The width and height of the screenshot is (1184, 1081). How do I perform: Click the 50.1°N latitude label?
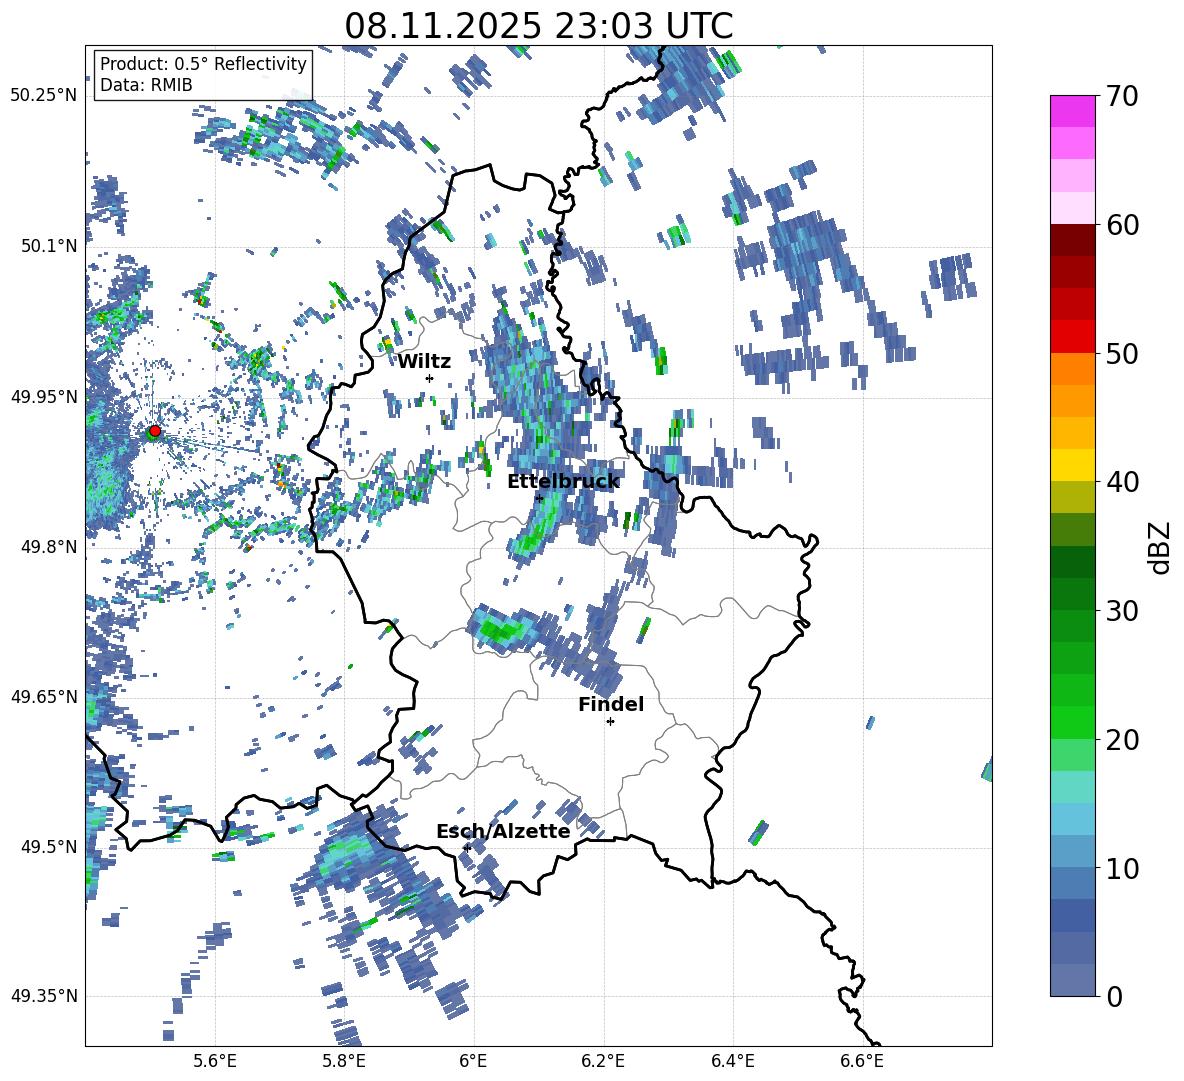49,246
